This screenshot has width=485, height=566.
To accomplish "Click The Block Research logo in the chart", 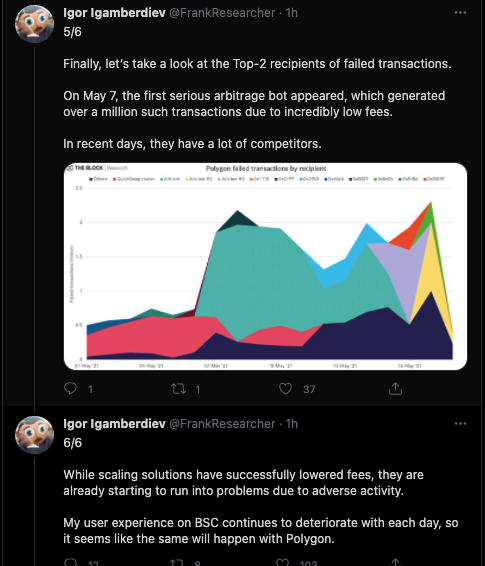I will [x=97, y=168].
